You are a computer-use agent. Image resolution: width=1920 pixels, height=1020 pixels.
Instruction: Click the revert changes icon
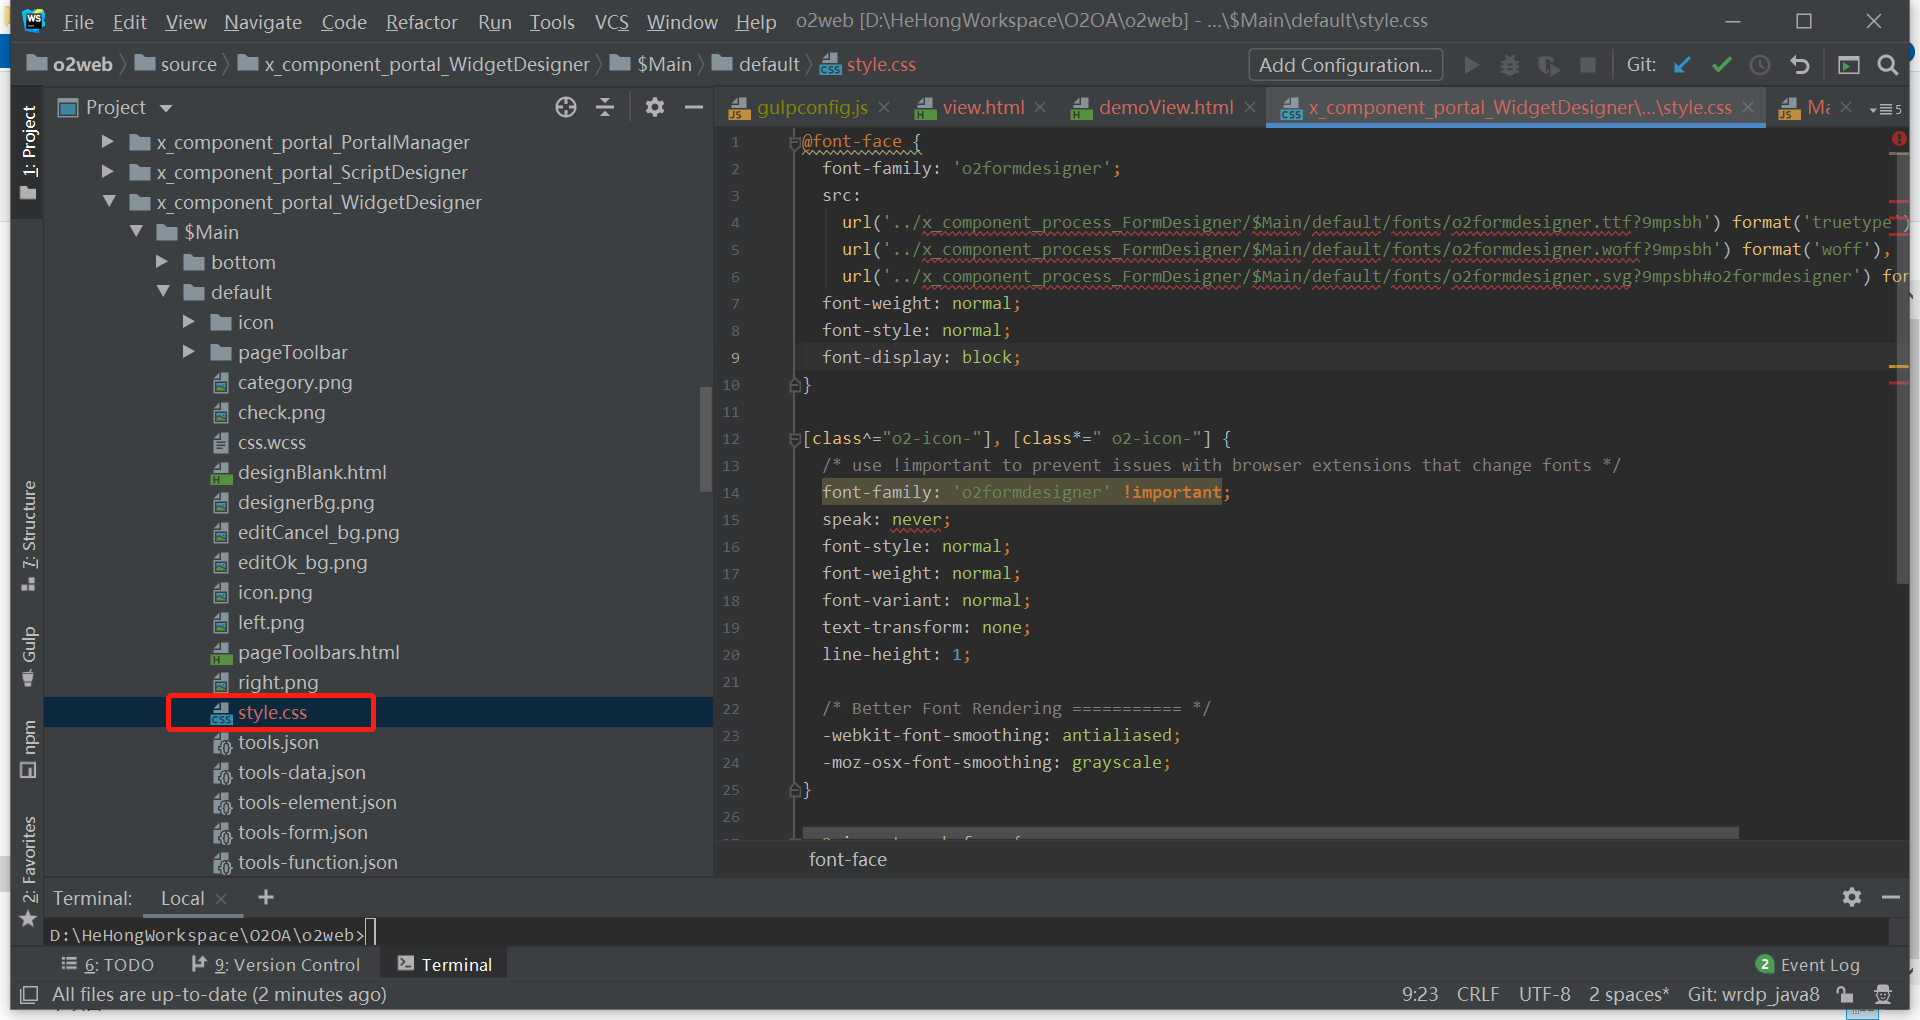1800,65
